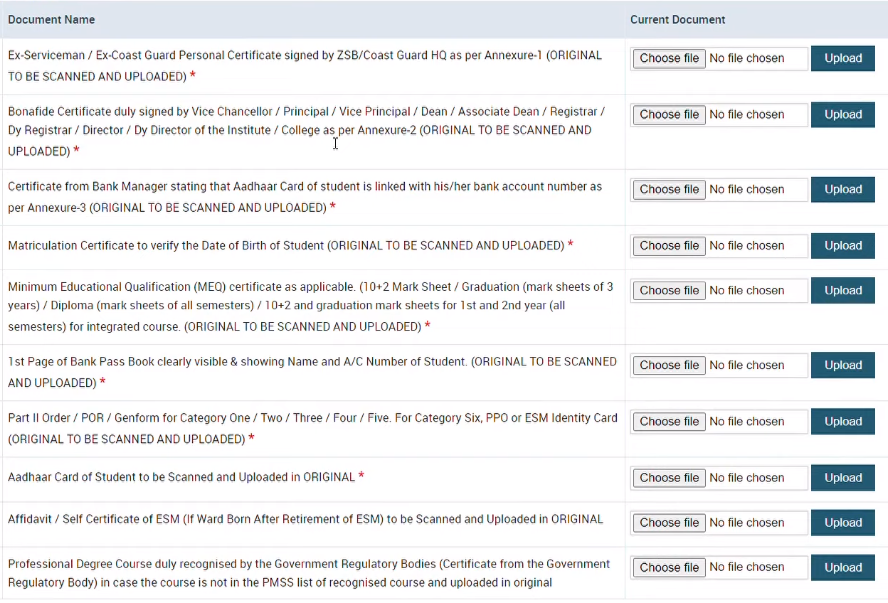The height and width of the screenshot is (603, 888).
Task: Upload the Part II Order document
Action: click(842, 421)
